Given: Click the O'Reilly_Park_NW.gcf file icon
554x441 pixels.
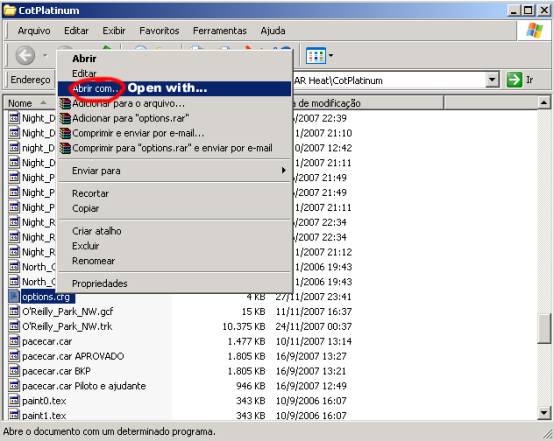Looking at the screenshot, I should 14,311.
